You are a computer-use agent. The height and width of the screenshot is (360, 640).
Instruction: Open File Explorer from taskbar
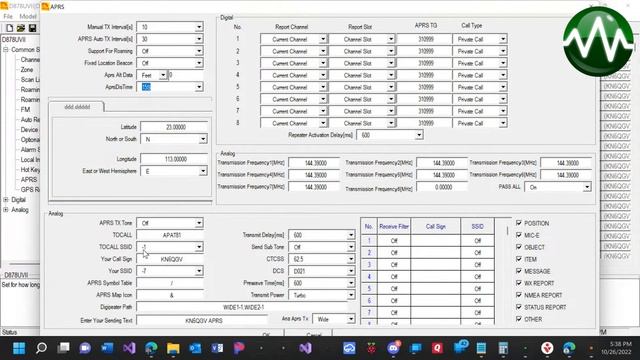[173, 348]
